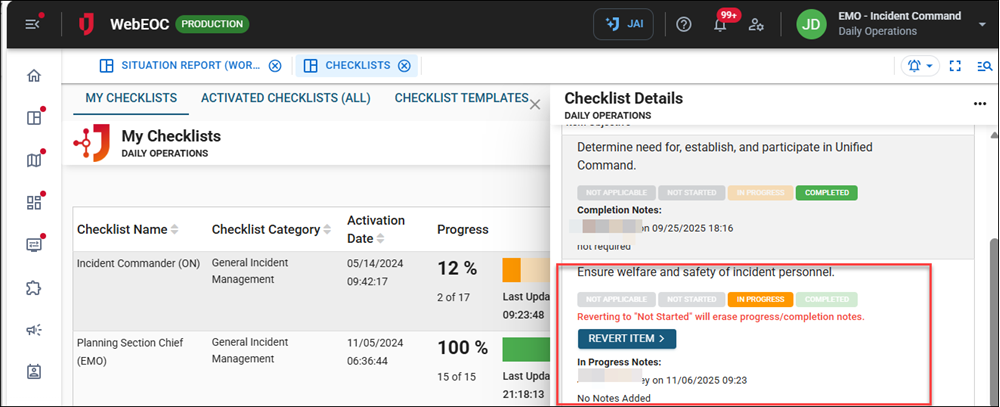Screen dimensions: 1000x407
Task: Click the fullscreen expand icon
Action: click(955, 66)
